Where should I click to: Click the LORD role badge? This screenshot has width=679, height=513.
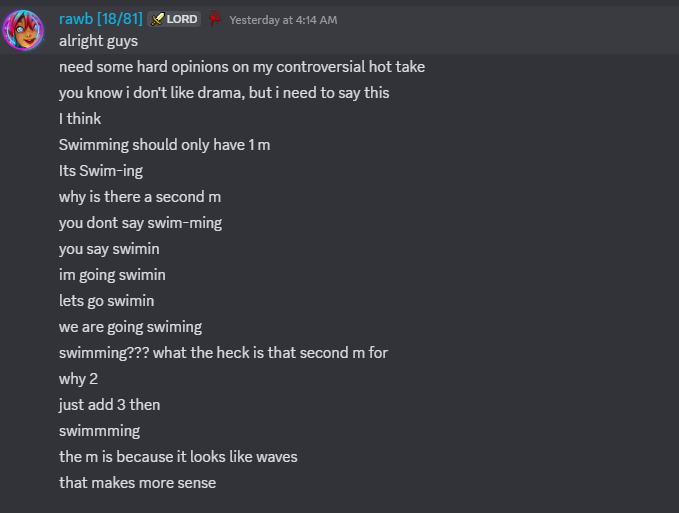point(174,19)
